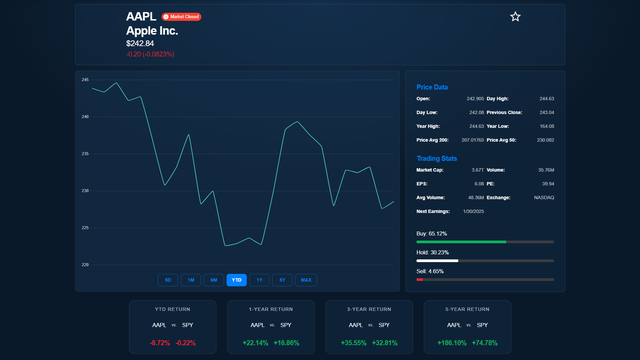Select the EPS value 6.08
The image size is (640, 360).
point(479,184)
